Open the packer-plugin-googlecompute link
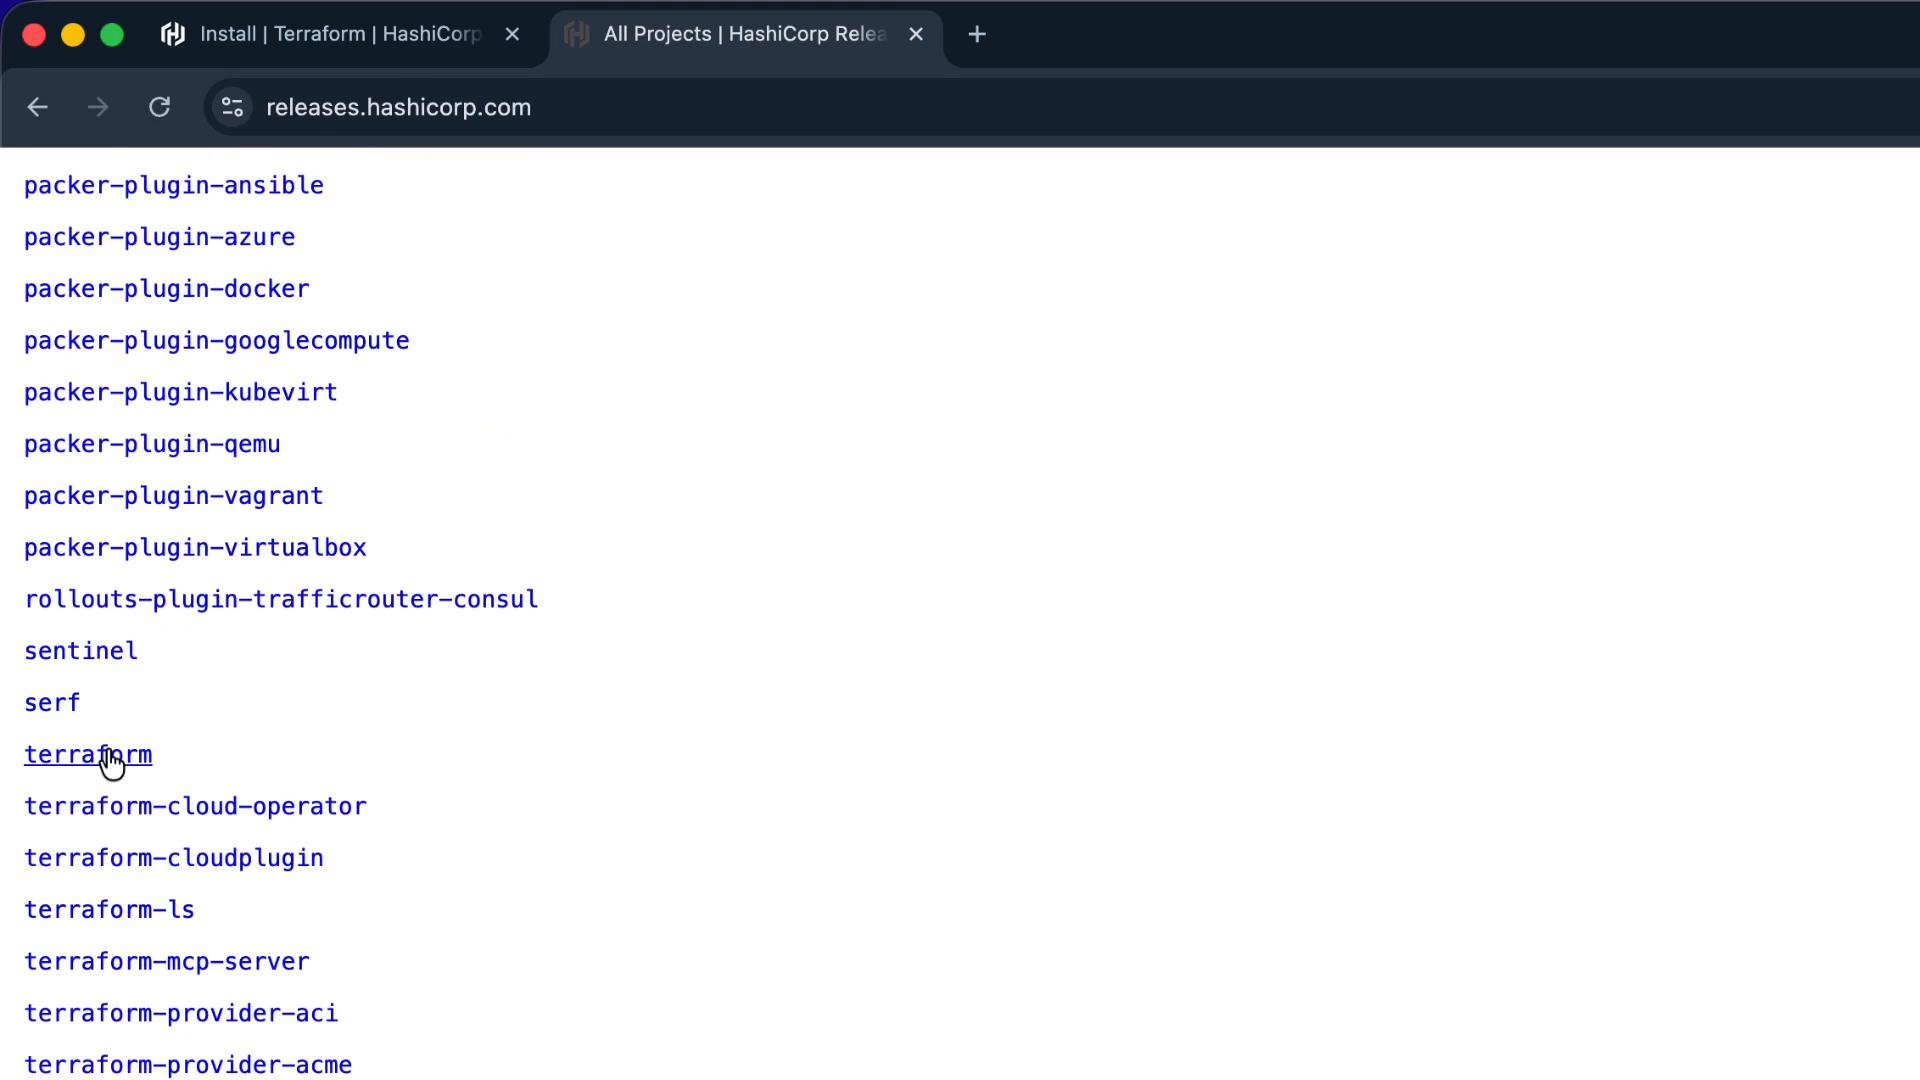 coord(217,341)
